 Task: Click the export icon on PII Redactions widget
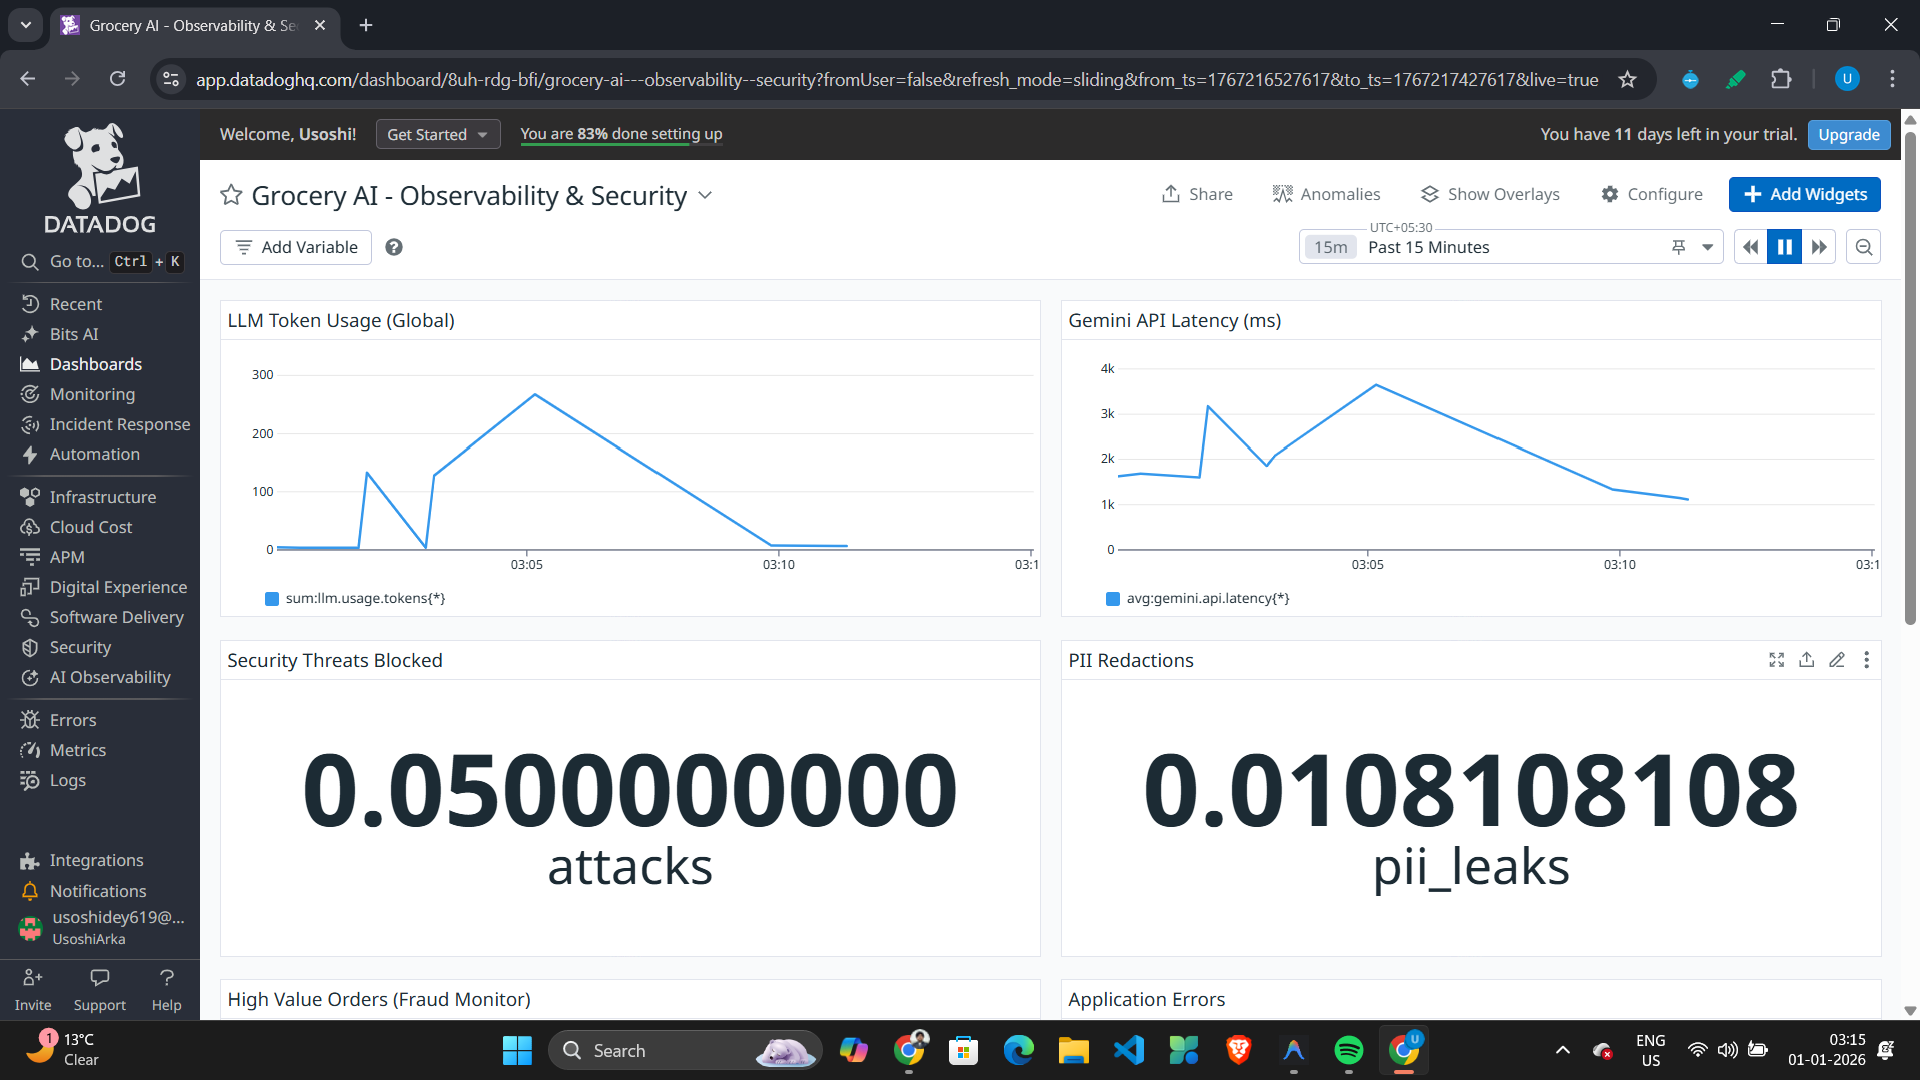(x=1806, y=660)
